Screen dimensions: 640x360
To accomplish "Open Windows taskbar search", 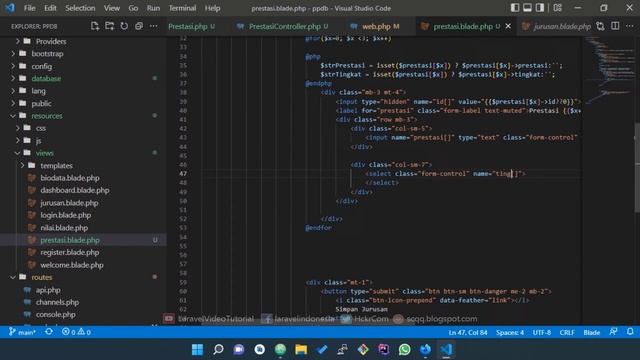I will (x=218, y=350).
